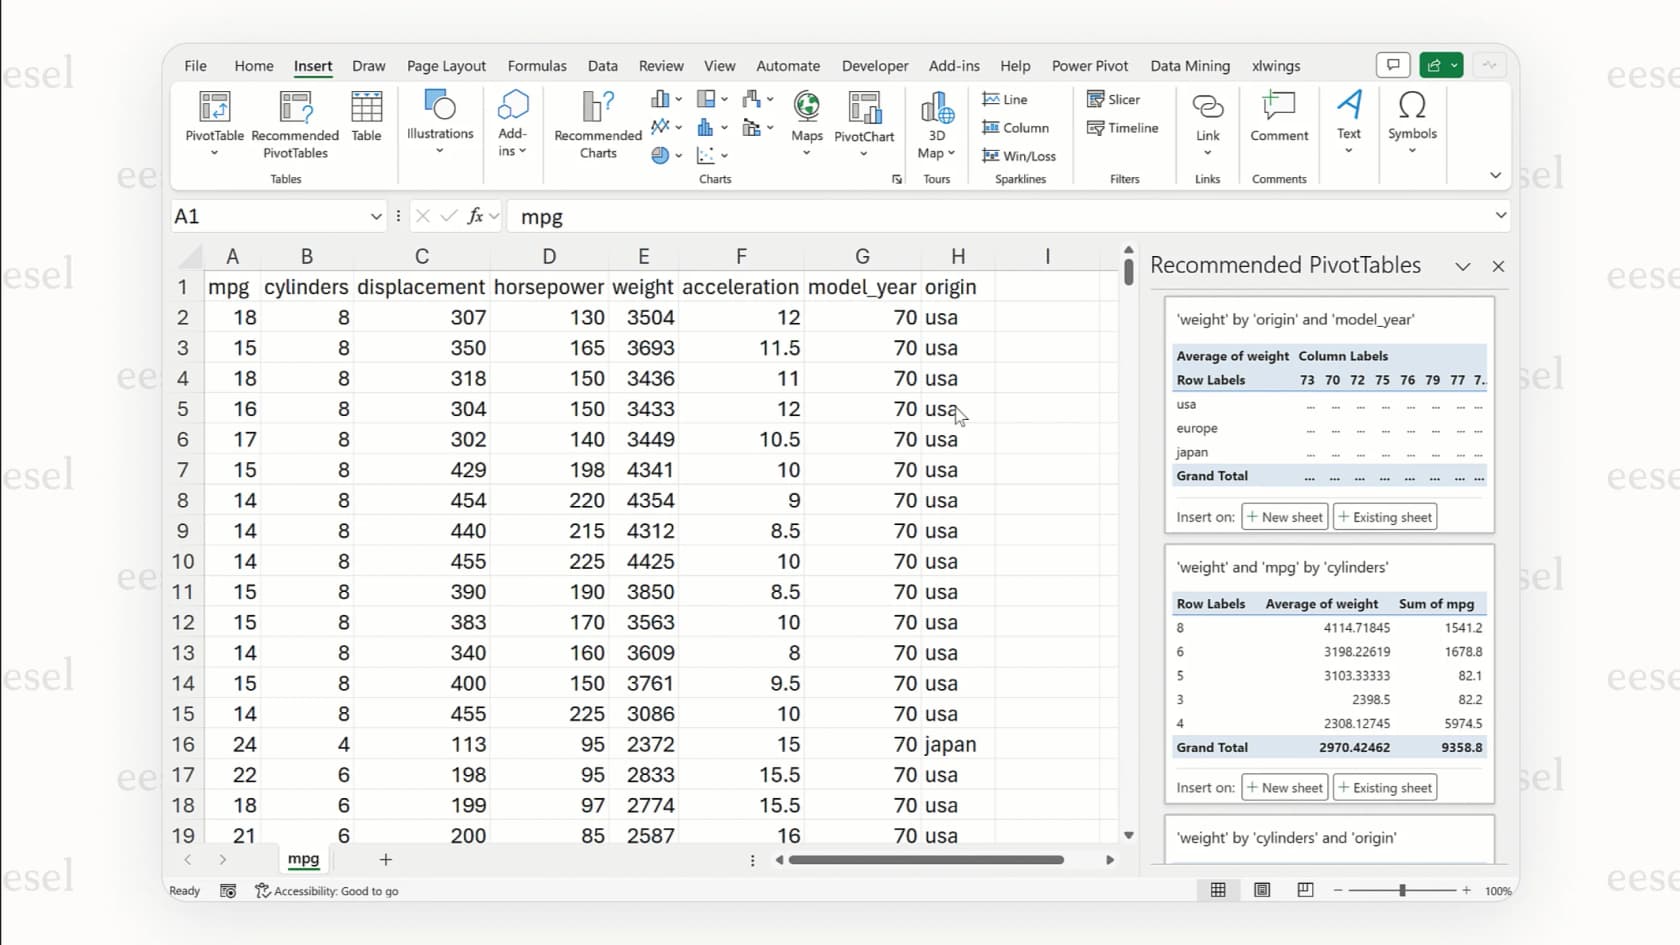
Task: Open the PivotTable menu
Action: pos(214,124)
